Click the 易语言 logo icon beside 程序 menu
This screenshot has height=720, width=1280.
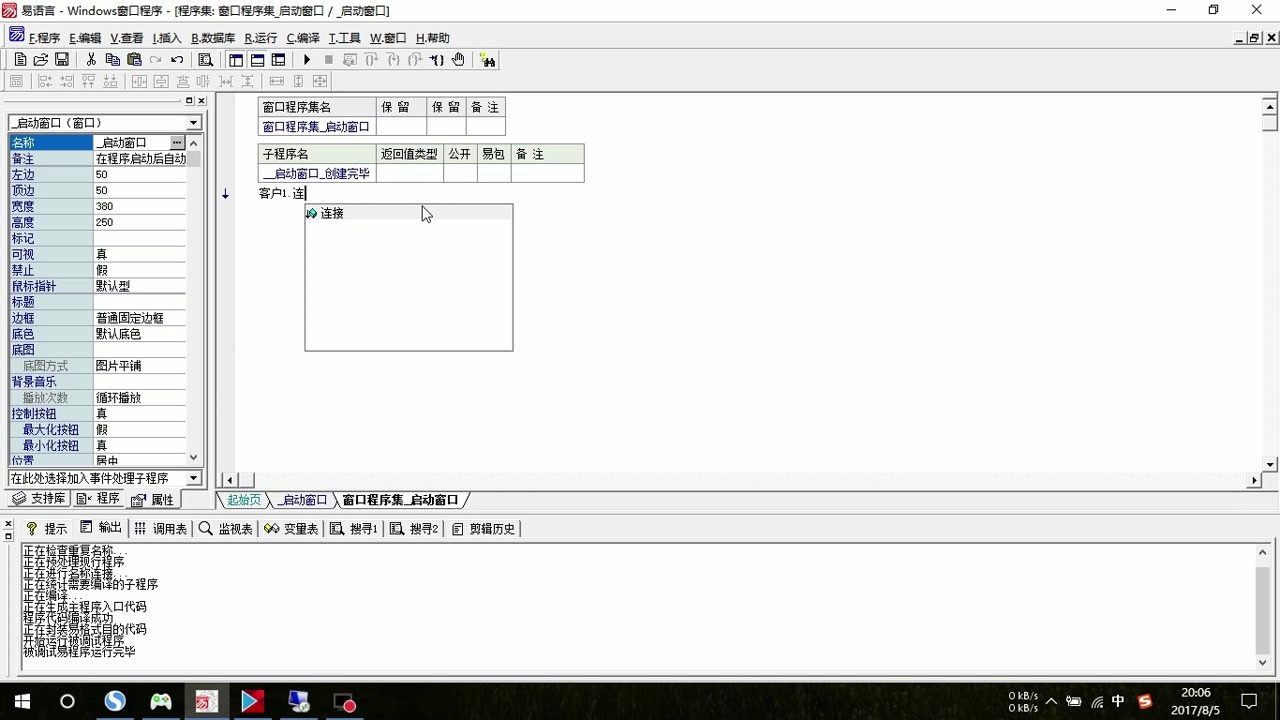pos(17,36)
